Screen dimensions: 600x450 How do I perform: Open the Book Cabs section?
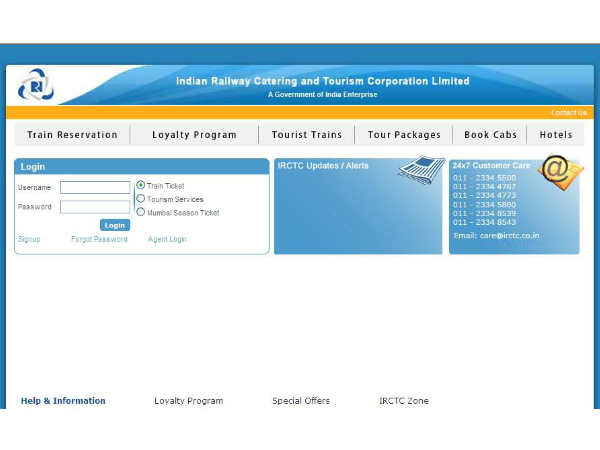click(490, 135)
